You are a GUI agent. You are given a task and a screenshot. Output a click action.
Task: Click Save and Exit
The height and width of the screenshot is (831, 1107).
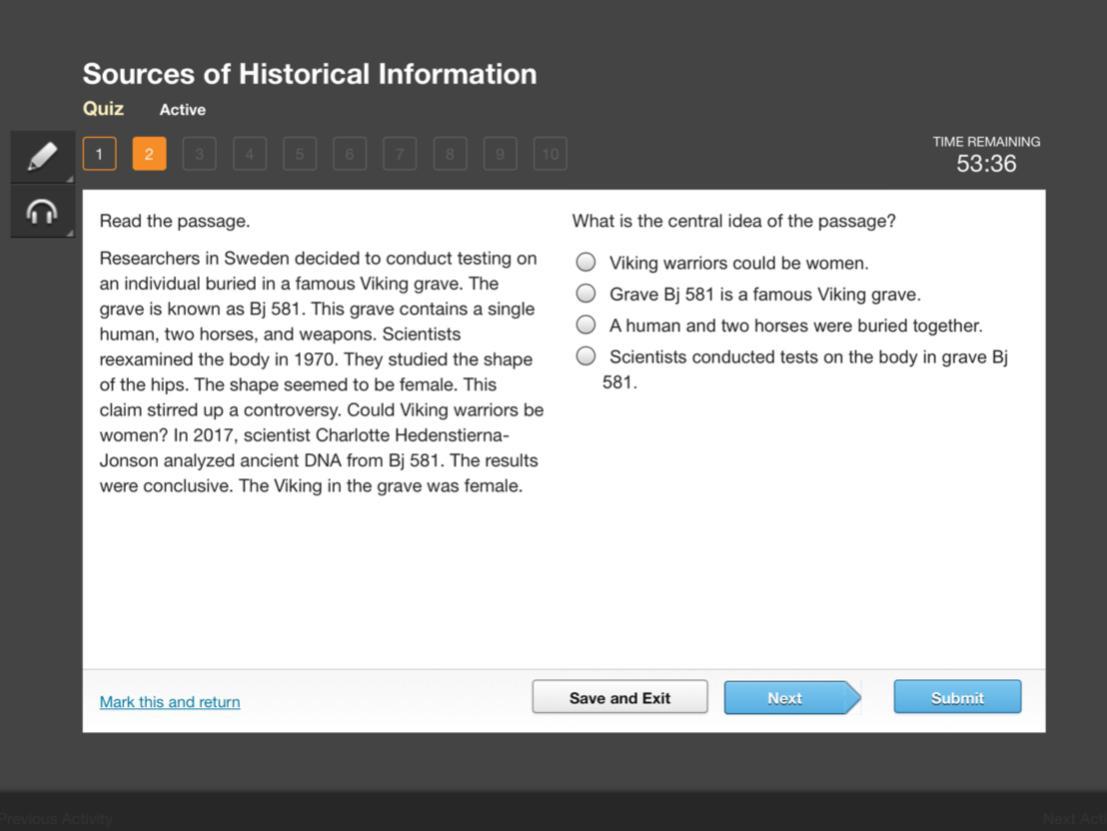tap(620, 698)
